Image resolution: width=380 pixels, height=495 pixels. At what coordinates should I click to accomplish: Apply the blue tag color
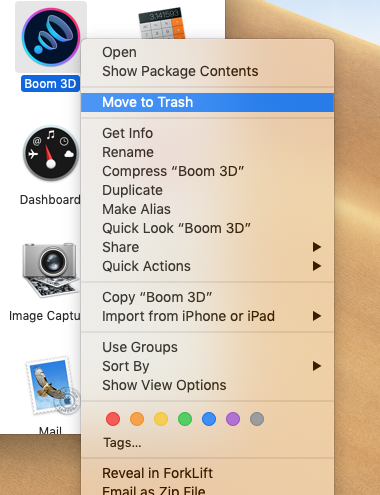click(x=209, y=419)
